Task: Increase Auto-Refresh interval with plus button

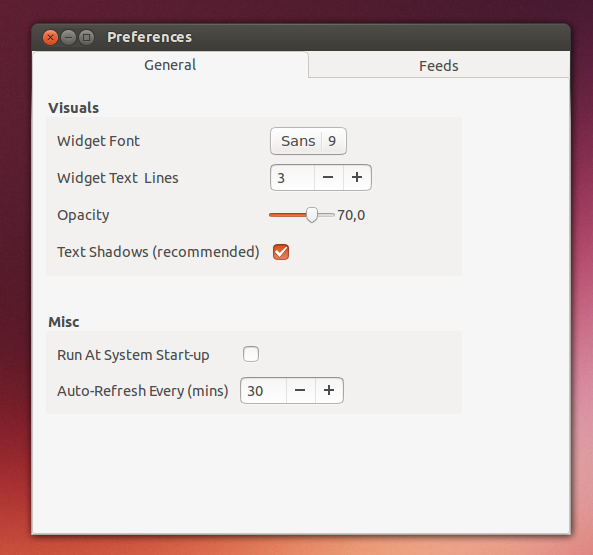Action: pos(329,391)
